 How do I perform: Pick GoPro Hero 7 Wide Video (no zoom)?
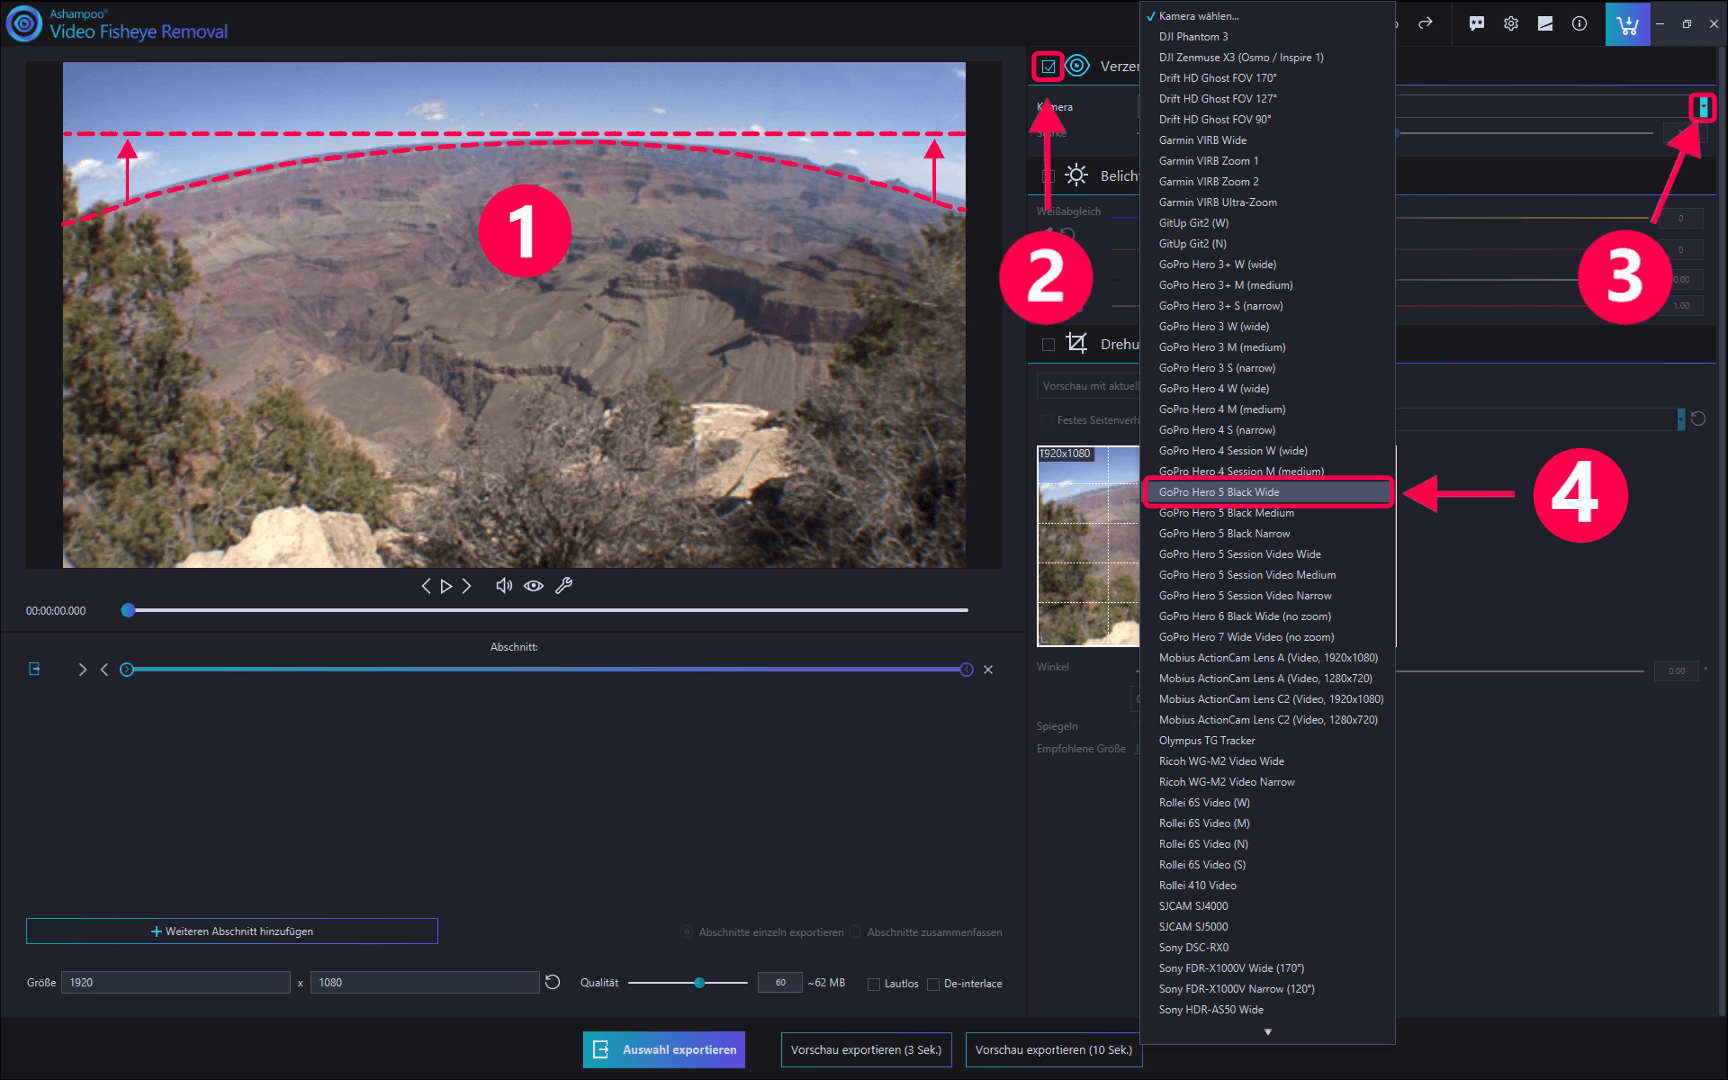pyautogui.click(x=1268, y=637)
